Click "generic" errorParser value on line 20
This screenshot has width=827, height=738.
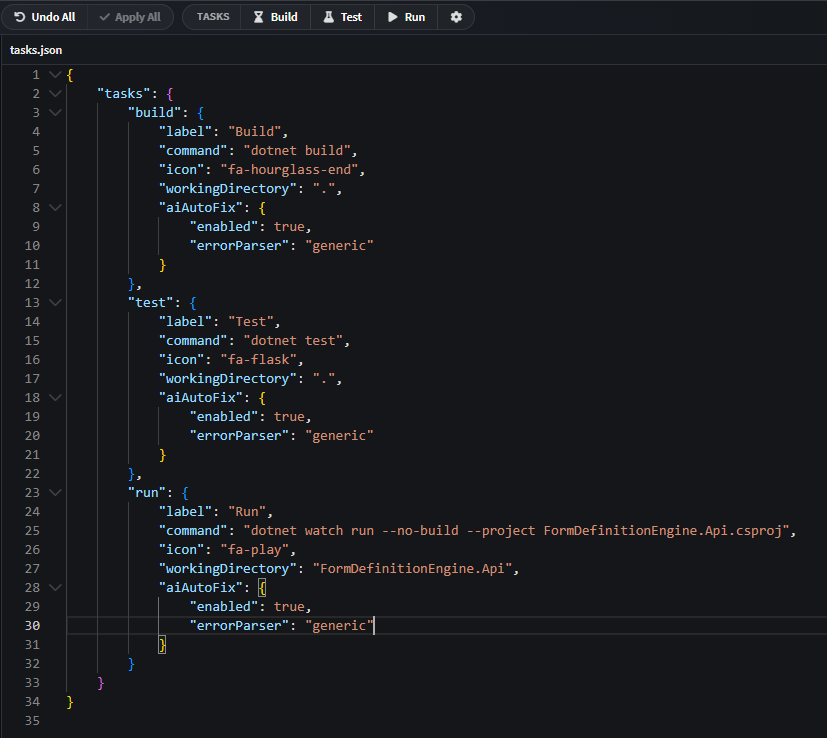pos(339,436)
